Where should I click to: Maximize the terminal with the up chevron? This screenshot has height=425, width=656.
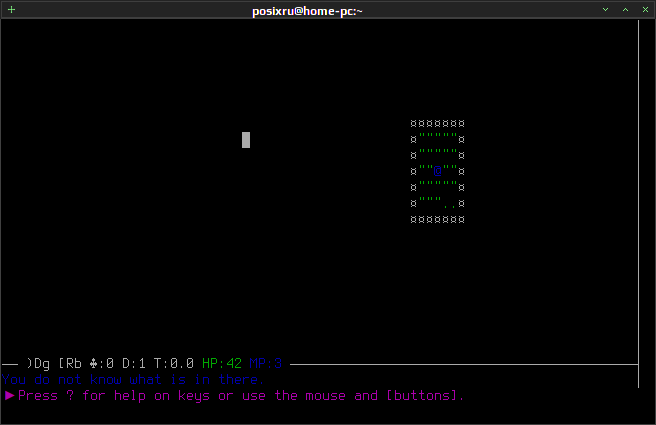[625, 10]
